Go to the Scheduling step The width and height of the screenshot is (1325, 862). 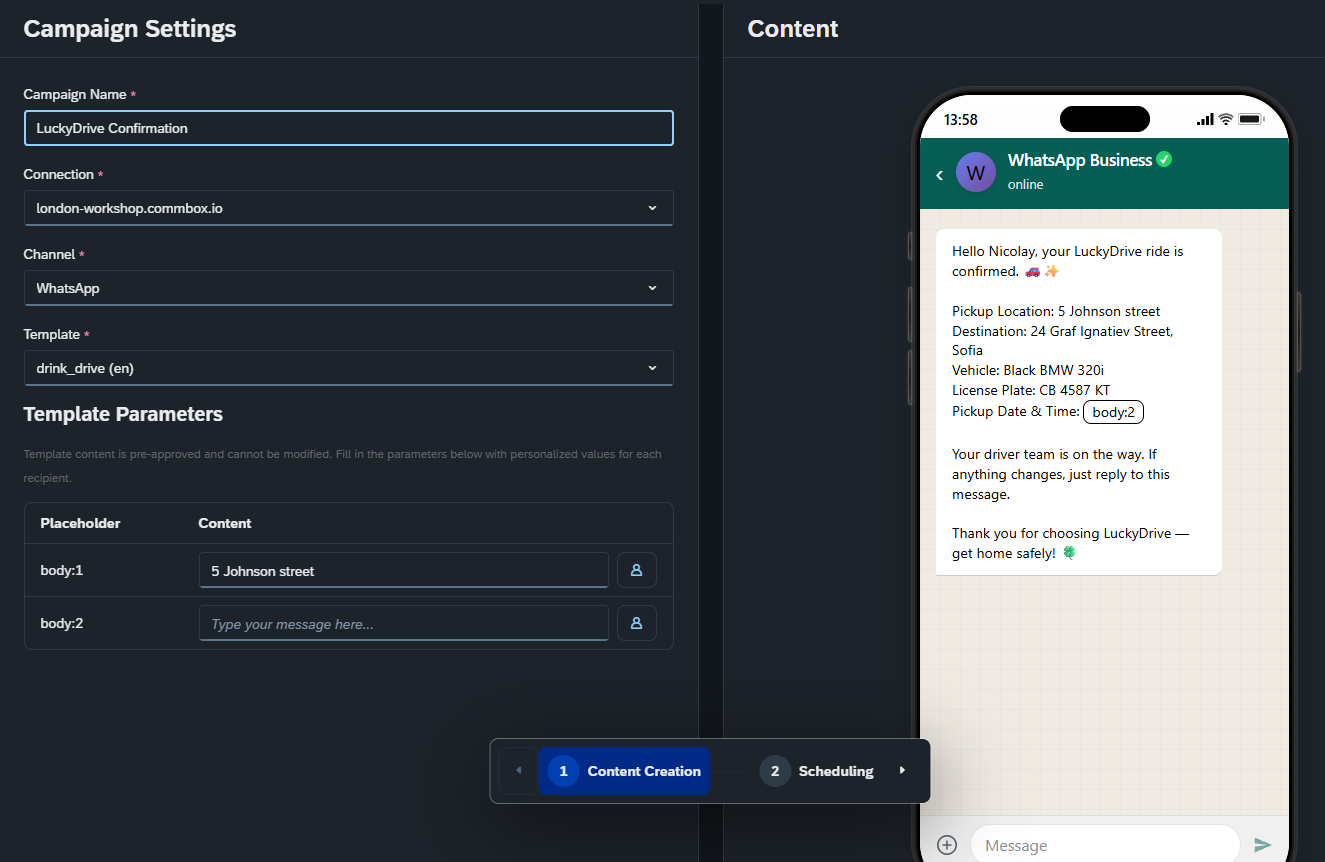click(817, 771)
